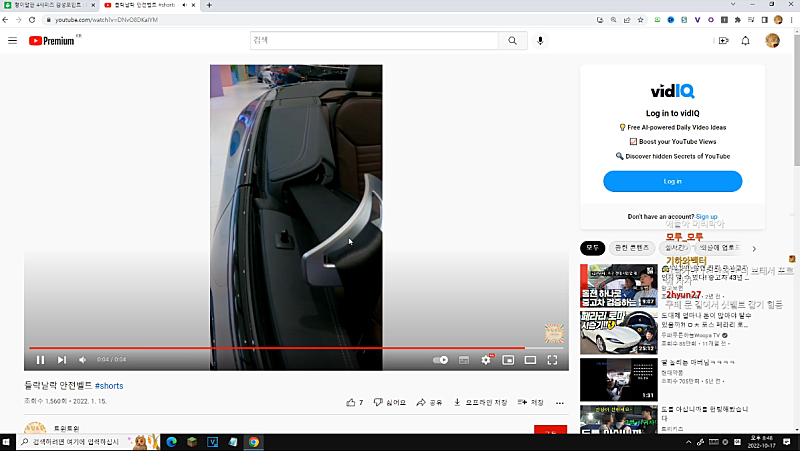The image size is (800, 451).
Task: Download the video for offline viewing
Action: coord(480,403)
